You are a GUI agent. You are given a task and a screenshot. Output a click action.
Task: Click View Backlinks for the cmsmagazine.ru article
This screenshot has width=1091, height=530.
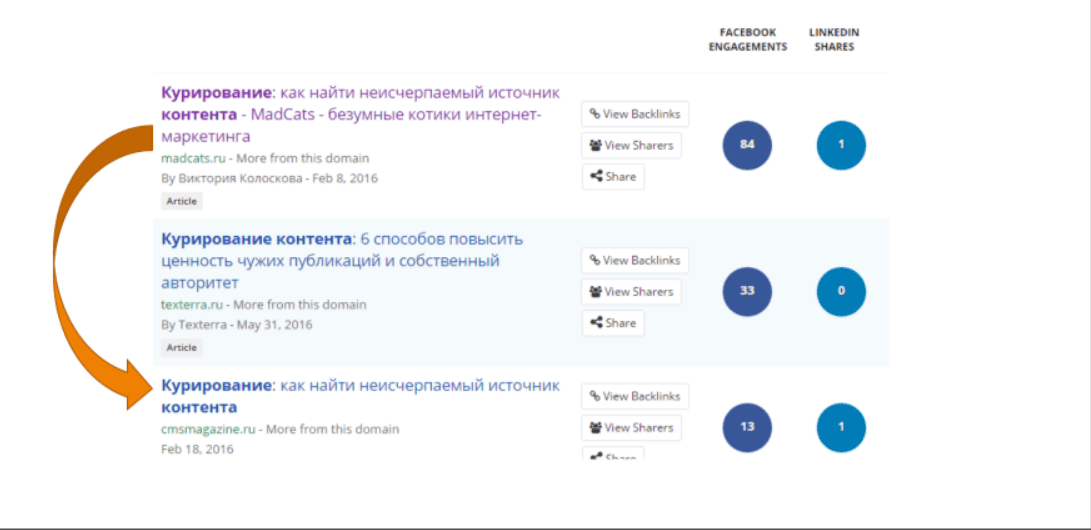pyautogui.click(x=635, y=396)
